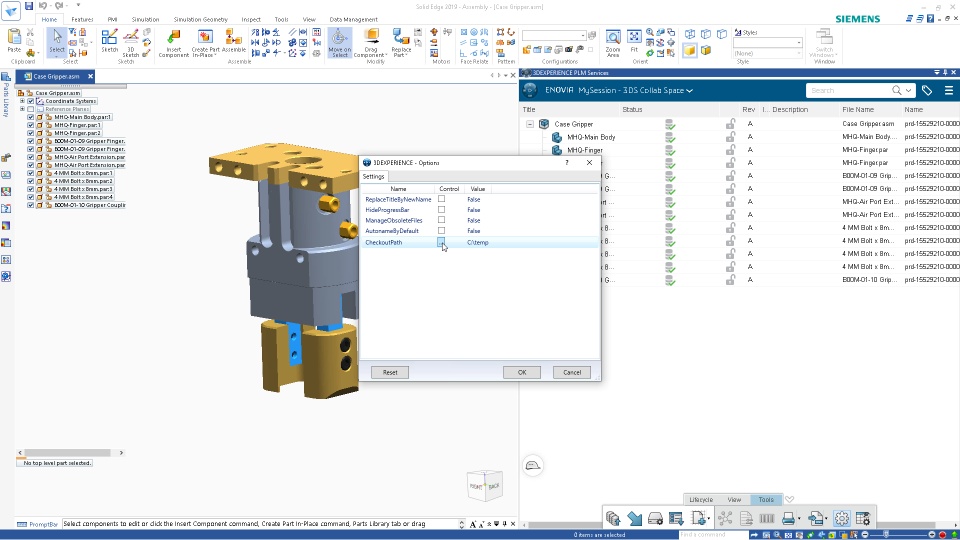Close the Case Gripper.asm document tab
The width and height of the screenshot is (960, 540).
point(90,77)
